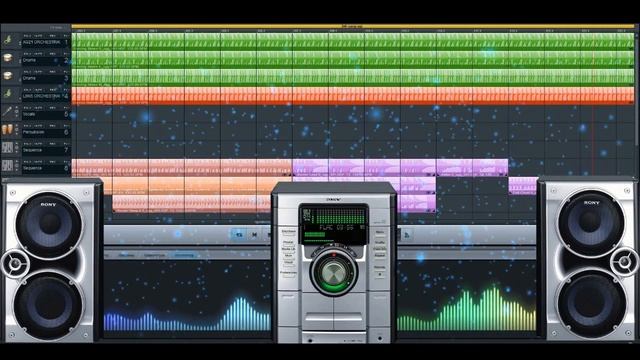The image size is (640, 360).
Task: Click the drum icon of track 3
Action: click(x=7, y=76)
